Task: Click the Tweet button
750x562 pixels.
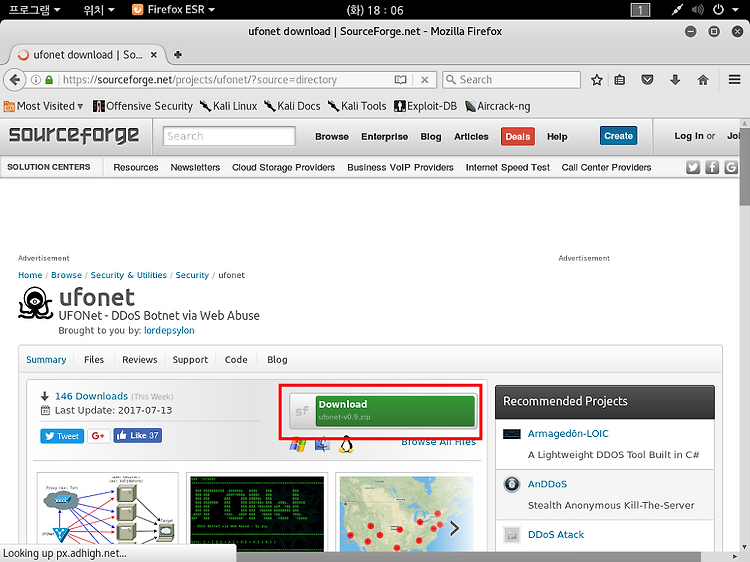Action: [62, 436]
